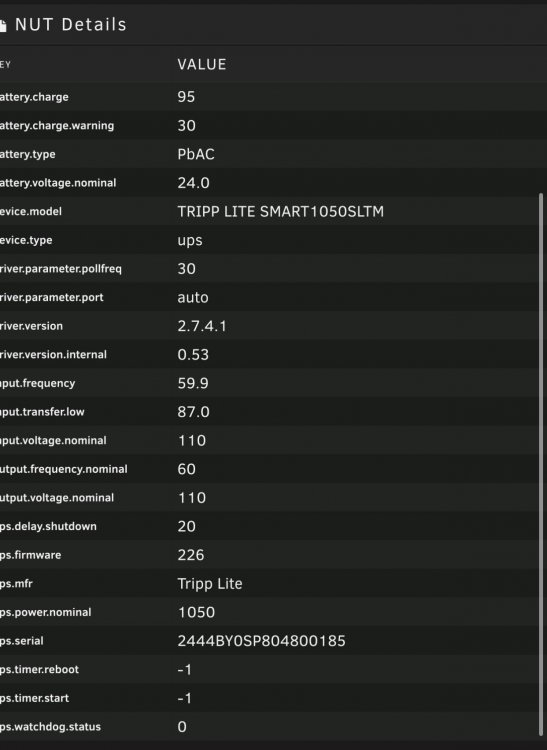This screenshot has height=750, width=547.
Task: Click the NUT Details panel title
Action: point(71,25)
